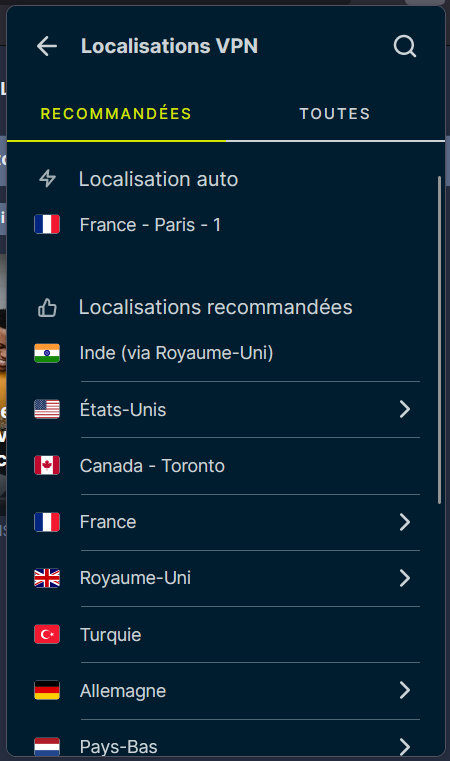This screenshot has width=450, height=761.
Task: Click the India flag icon
Action: (x=47, y=353)
